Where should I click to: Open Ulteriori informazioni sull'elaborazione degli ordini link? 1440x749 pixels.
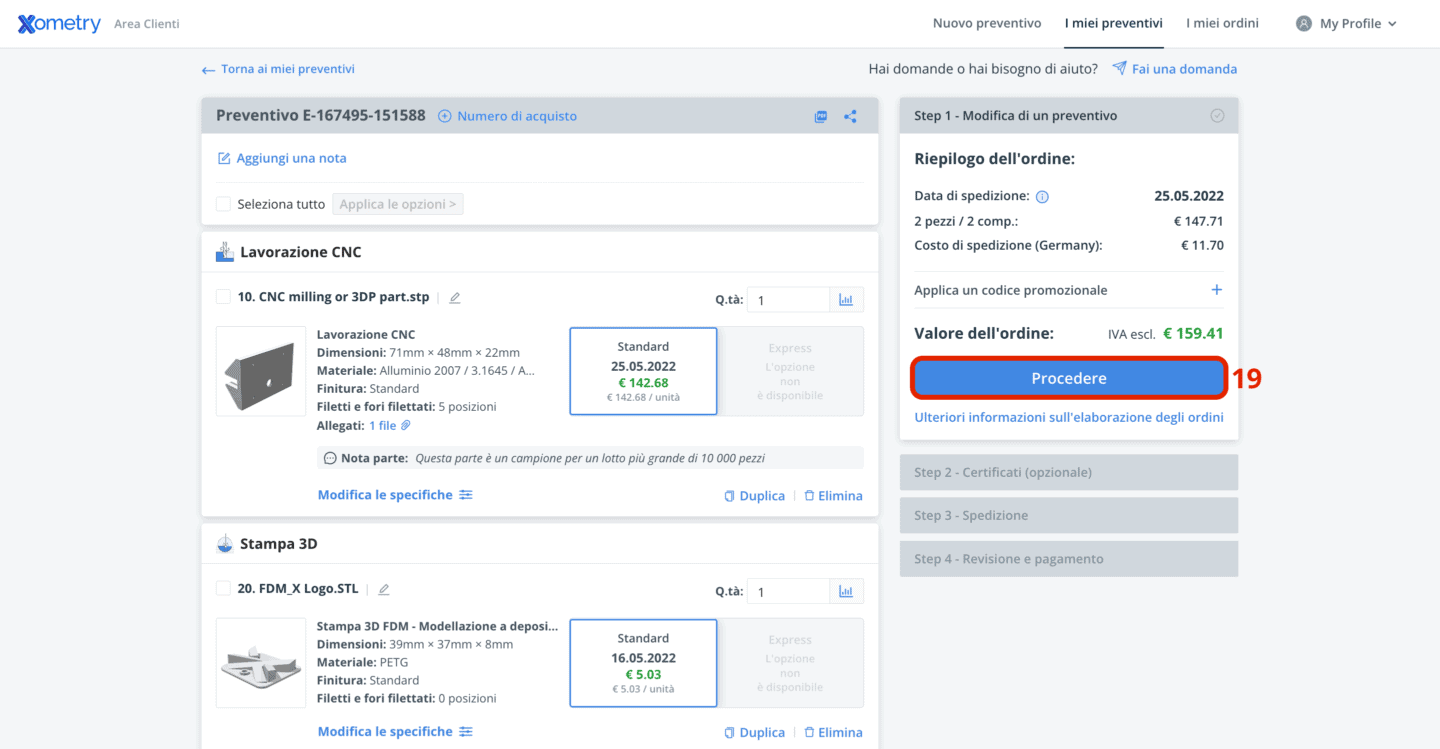(1069, 417)
